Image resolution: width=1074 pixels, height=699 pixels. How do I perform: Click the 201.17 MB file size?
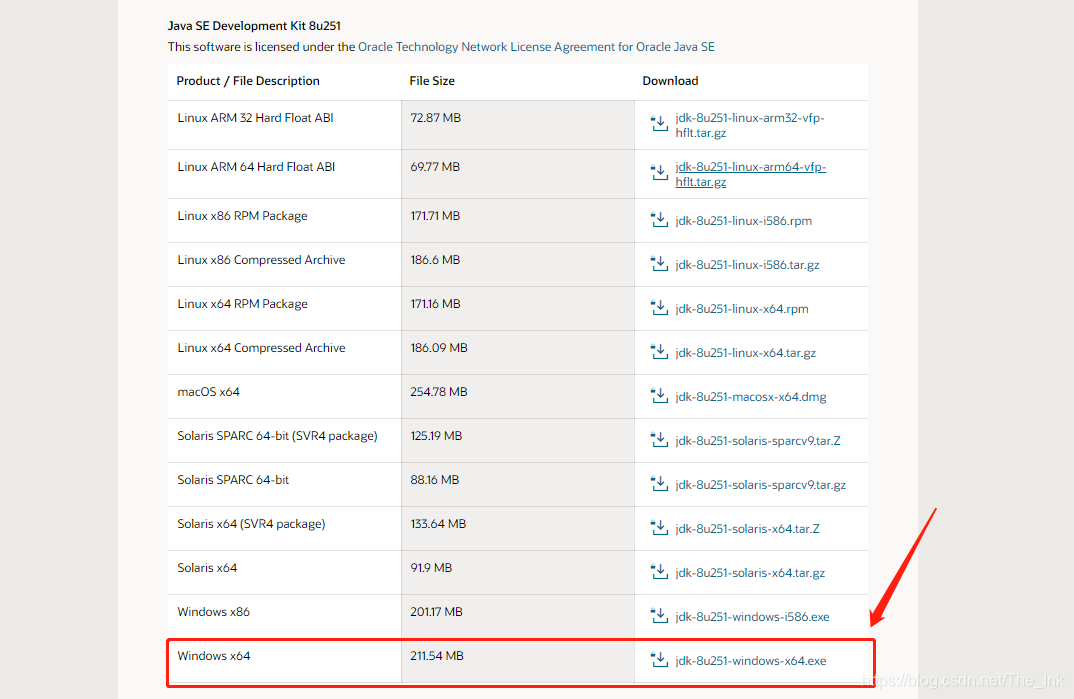coord(437,611)
